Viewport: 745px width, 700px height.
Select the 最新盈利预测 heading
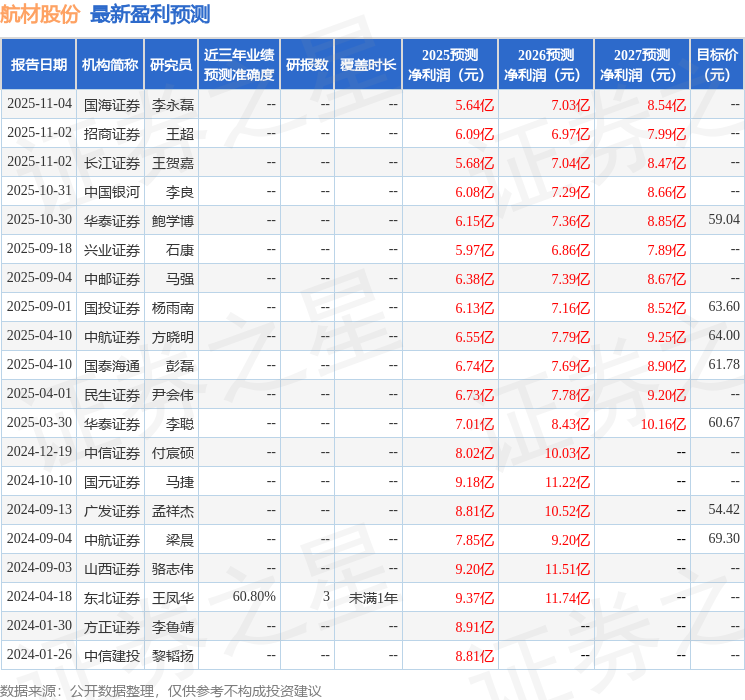150,15
